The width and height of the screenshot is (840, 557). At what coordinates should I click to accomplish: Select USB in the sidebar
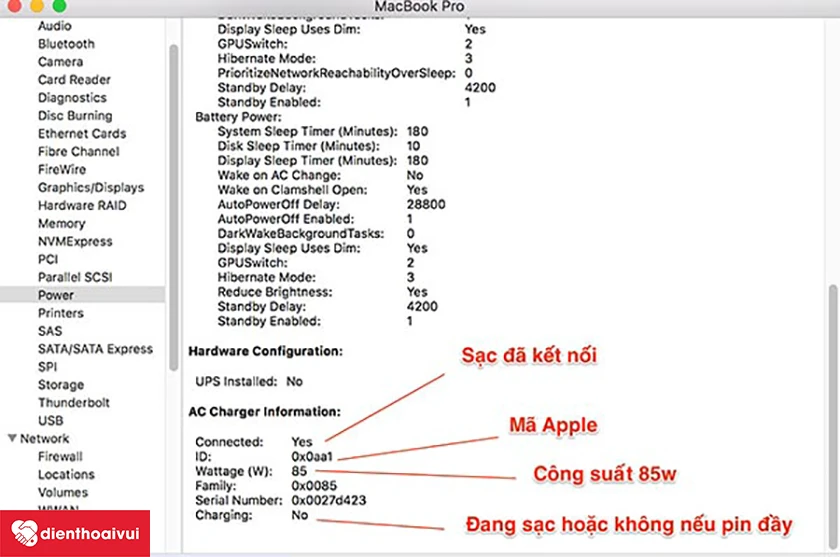[x=50, y=421]
